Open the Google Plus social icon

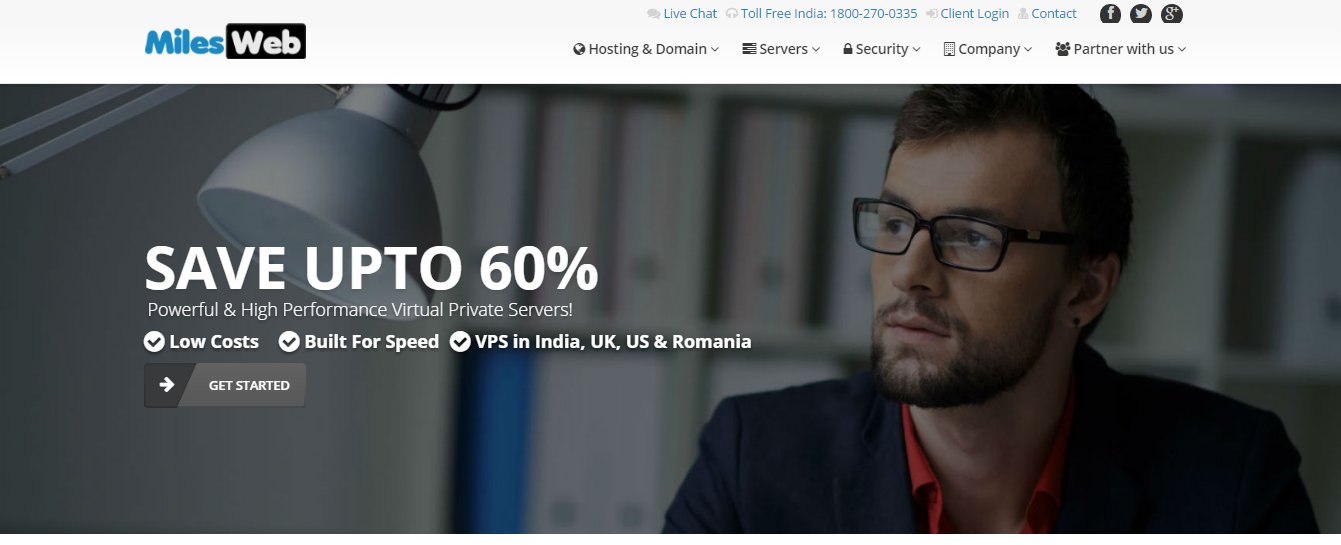pos(1172,14)
